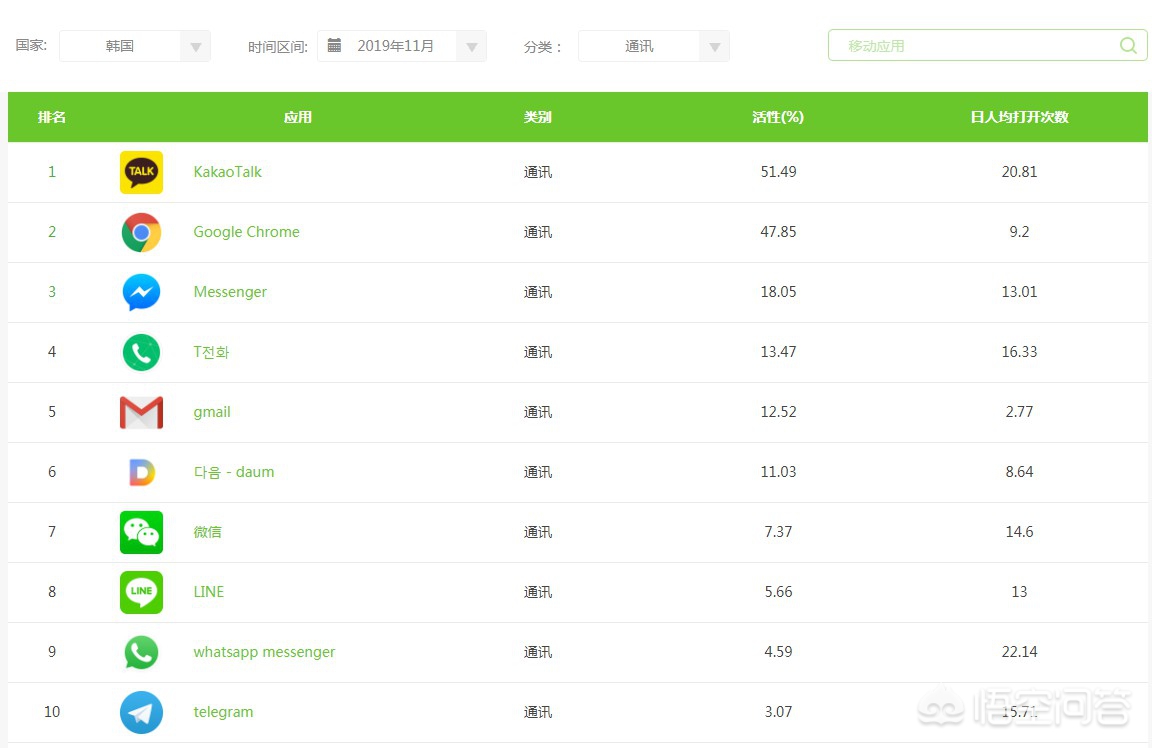1152x748 pixels.
Task: Click the LINE app icon
Action: point(141,592)
